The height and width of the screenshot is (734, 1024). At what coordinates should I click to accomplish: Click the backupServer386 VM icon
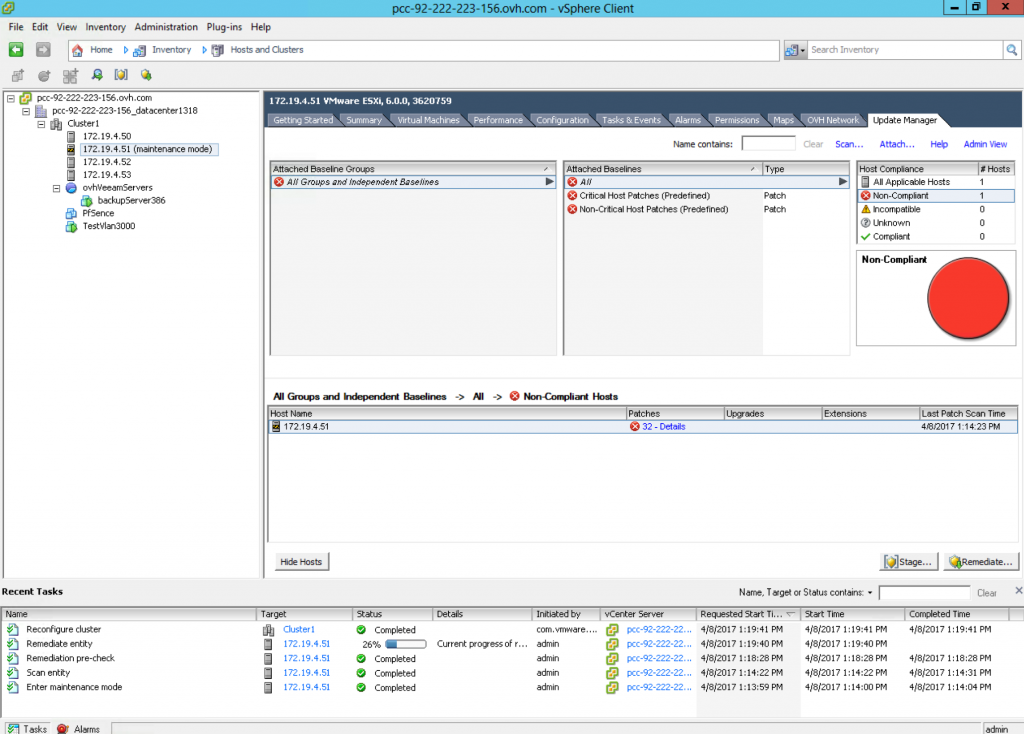coord(86,201)
